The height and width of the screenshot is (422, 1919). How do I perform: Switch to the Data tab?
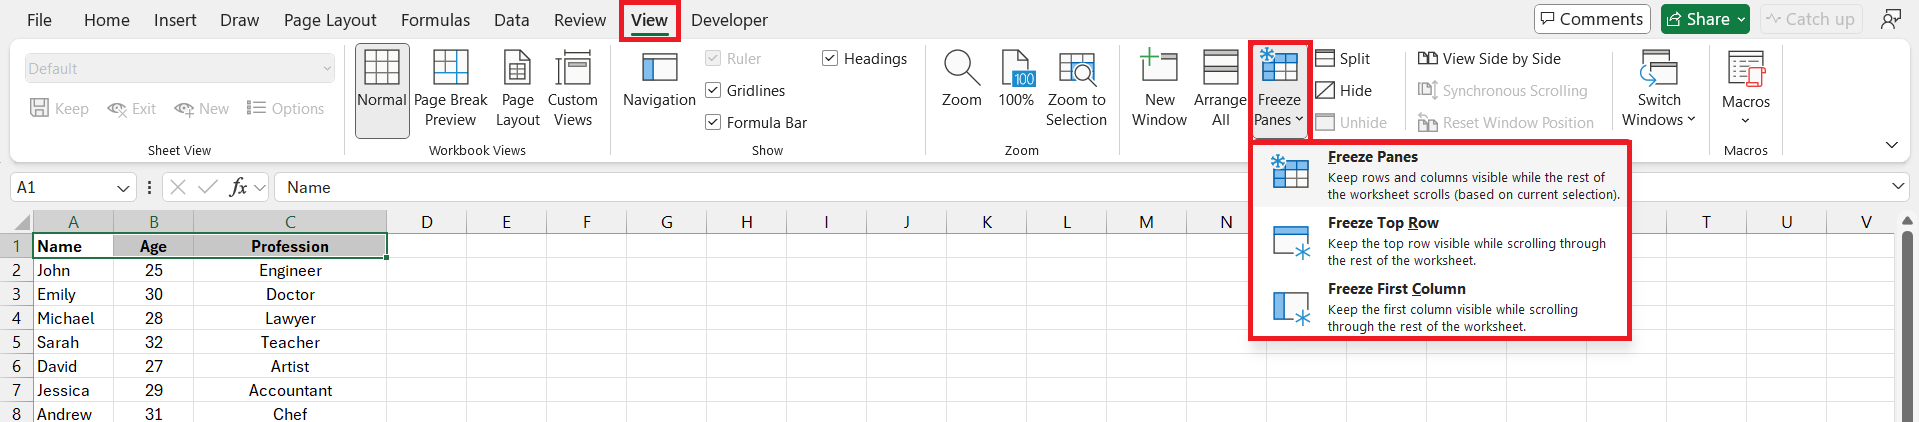(512, 20)
